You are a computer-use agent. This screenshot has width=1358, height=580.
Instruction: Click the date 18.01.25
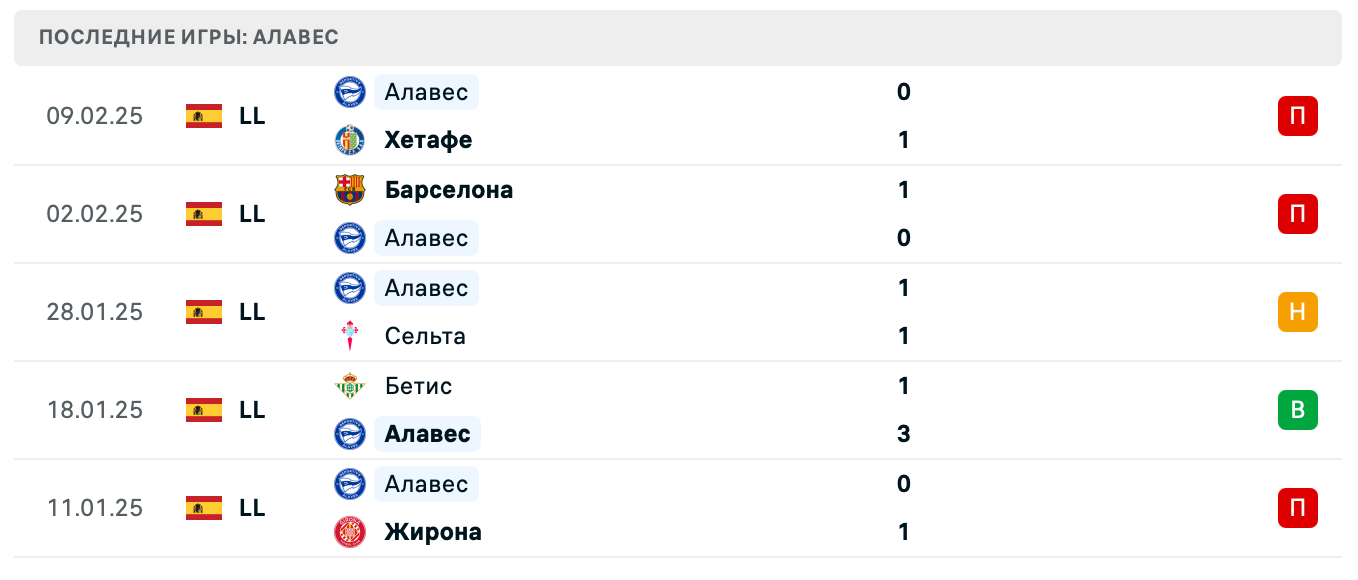95,410
